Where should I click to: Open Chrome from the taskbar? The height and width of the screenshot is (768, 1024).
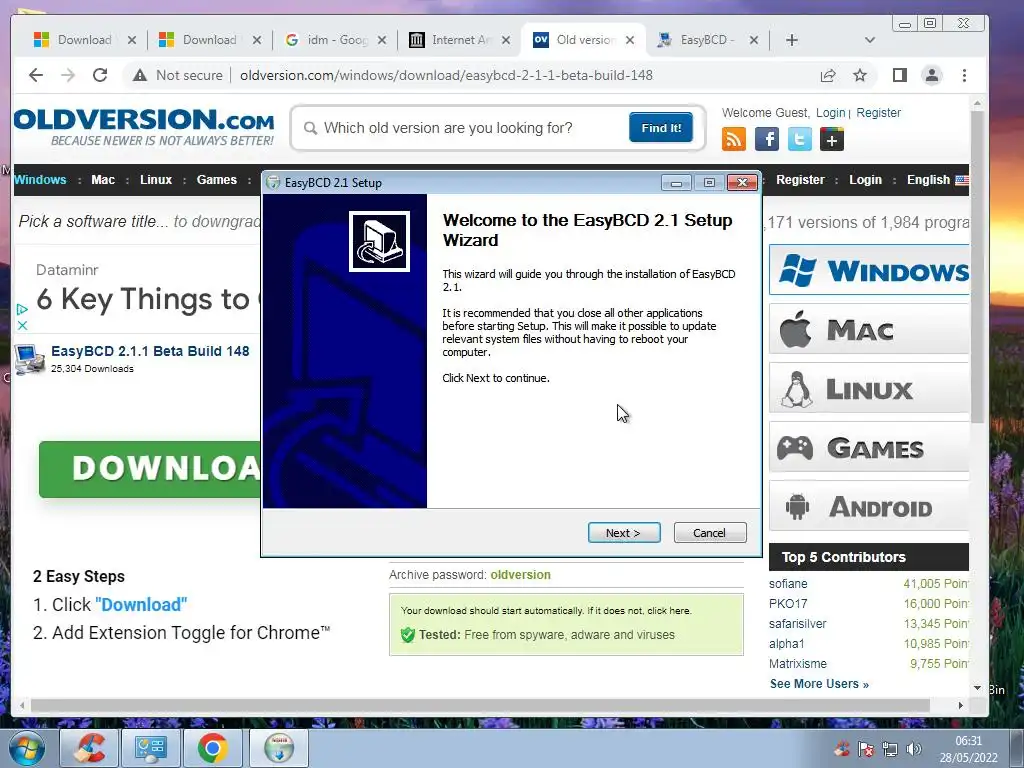212,748
